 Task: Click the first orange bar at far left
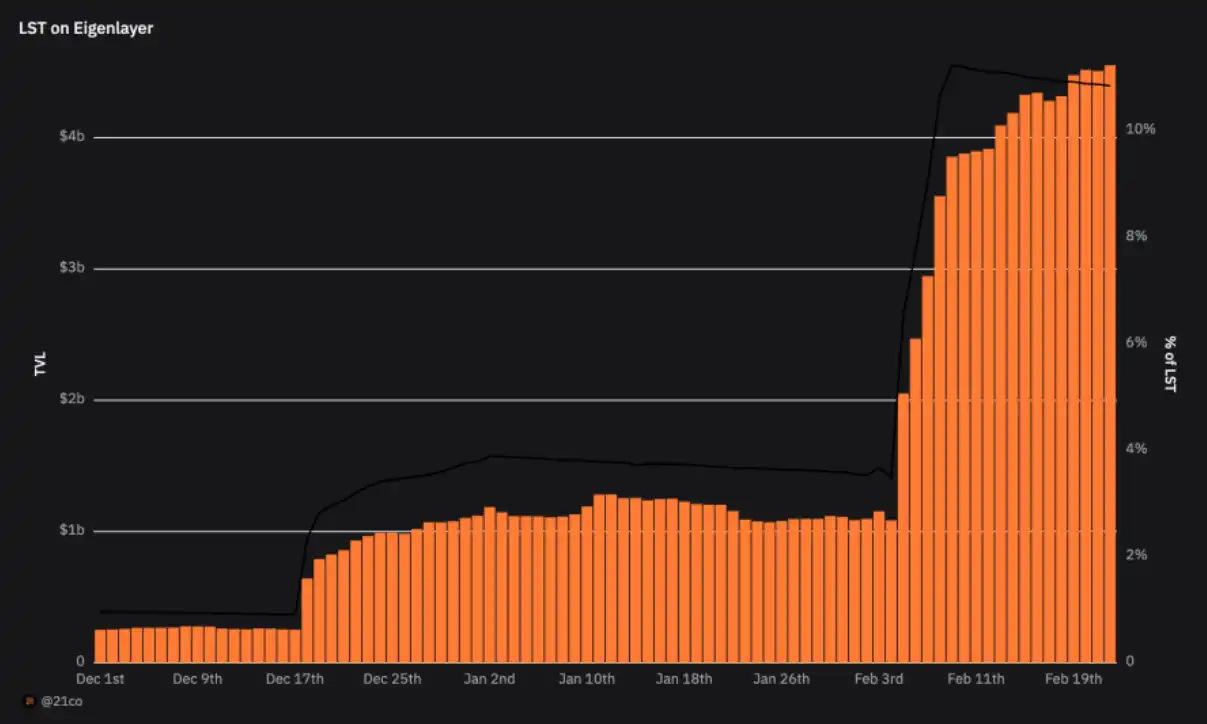point(100,646)
